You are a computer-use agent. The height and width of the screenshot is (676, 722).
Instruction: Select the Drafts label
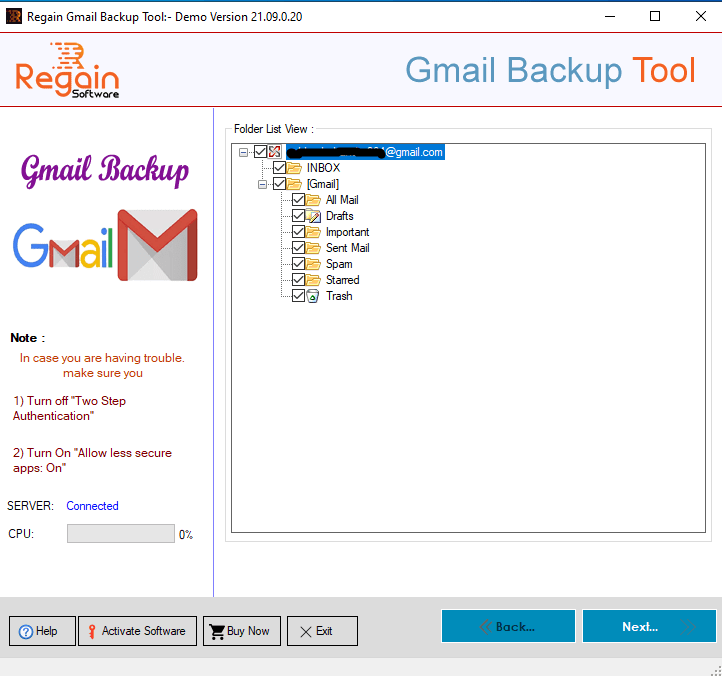pyautogui.click(x=340, y=216)
